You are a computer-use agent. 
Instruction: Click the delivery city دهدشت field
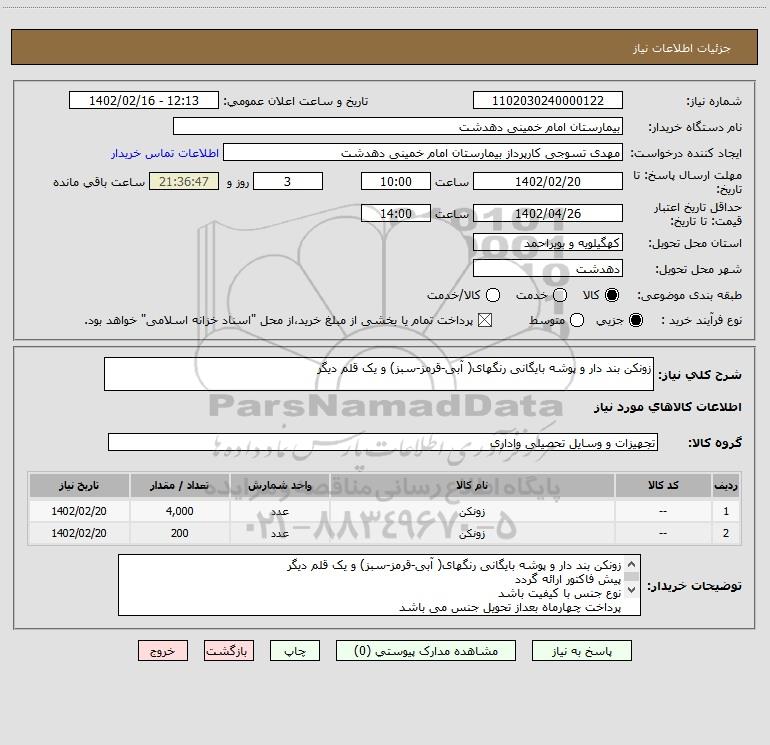(x=548, y=269)
